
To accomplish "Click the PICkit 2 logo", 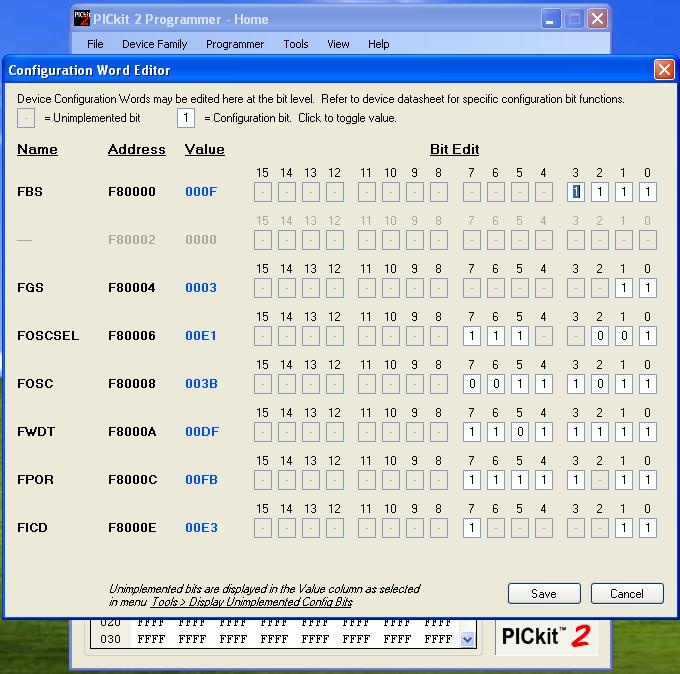I will pos(546,636).
